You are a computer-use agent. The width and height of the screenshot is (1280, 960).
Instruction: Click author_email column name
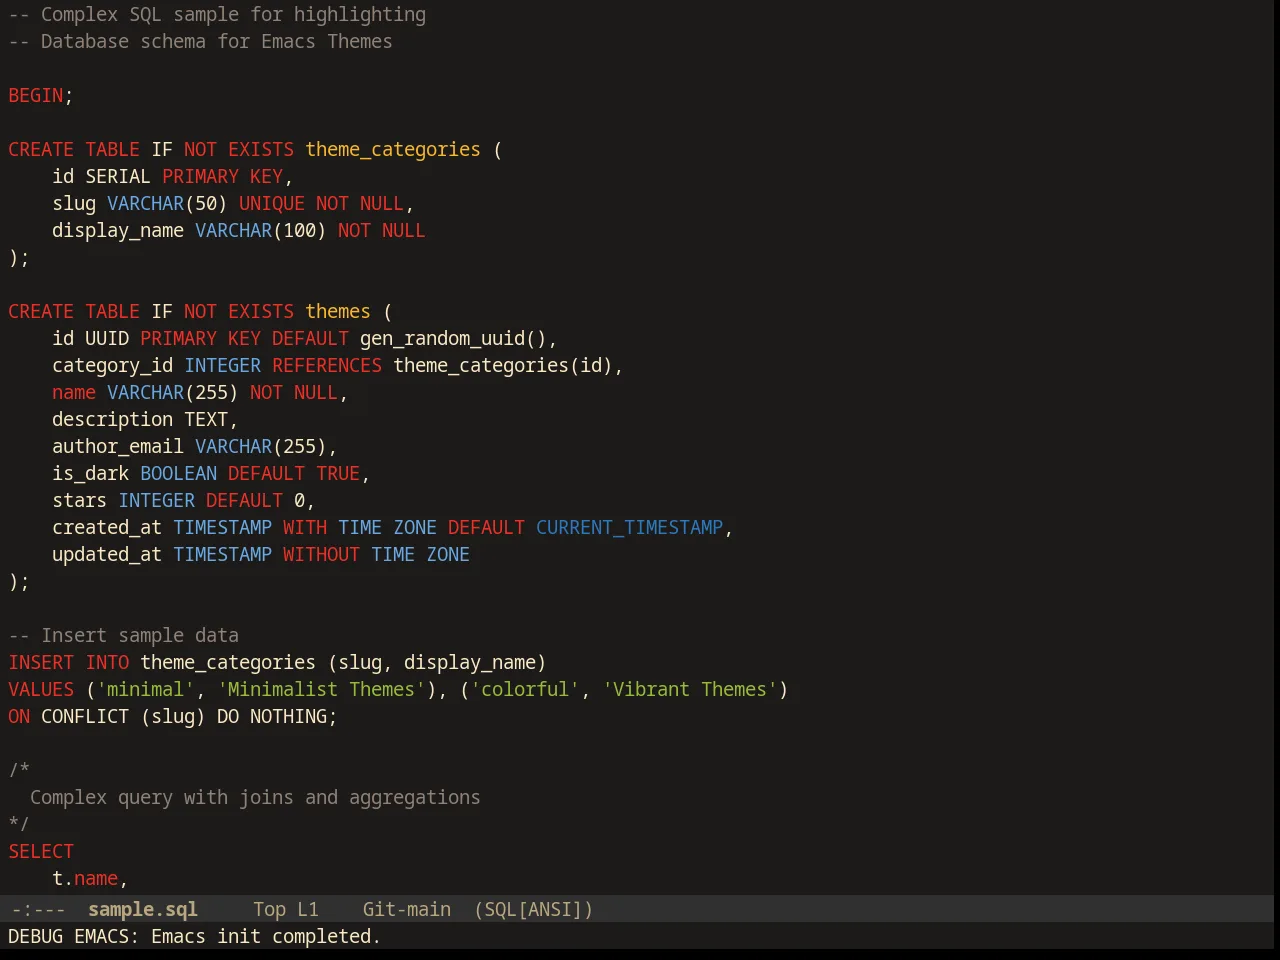tap(118, 446)
